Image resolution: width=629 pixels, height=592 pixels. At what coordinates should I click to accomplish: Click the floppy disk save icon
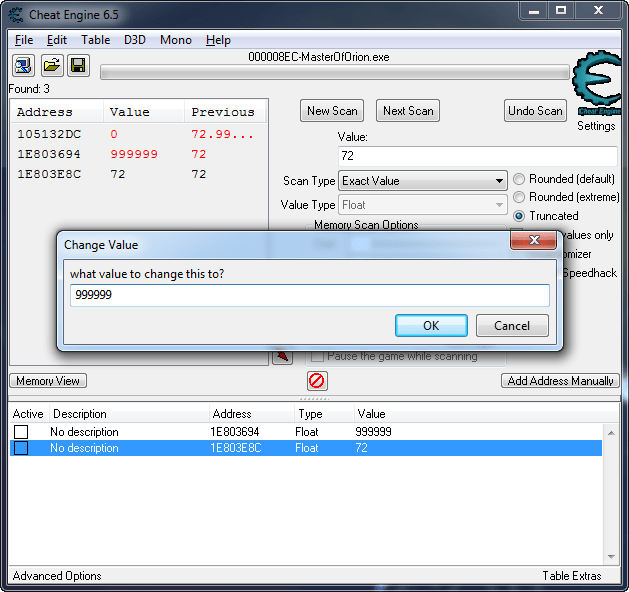pos(78,65)
